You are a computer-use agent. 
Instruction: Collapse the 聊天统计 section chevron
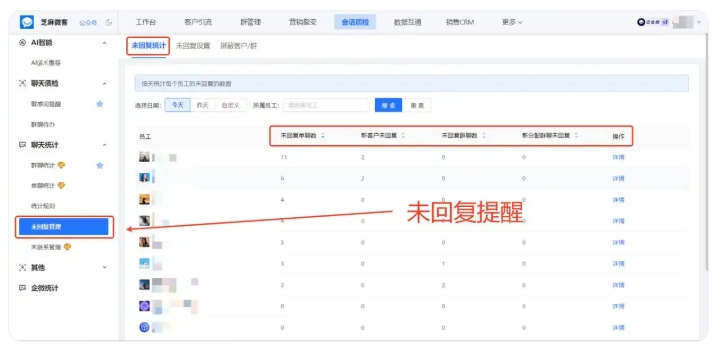pyautogui.click(x=105, y=145)
